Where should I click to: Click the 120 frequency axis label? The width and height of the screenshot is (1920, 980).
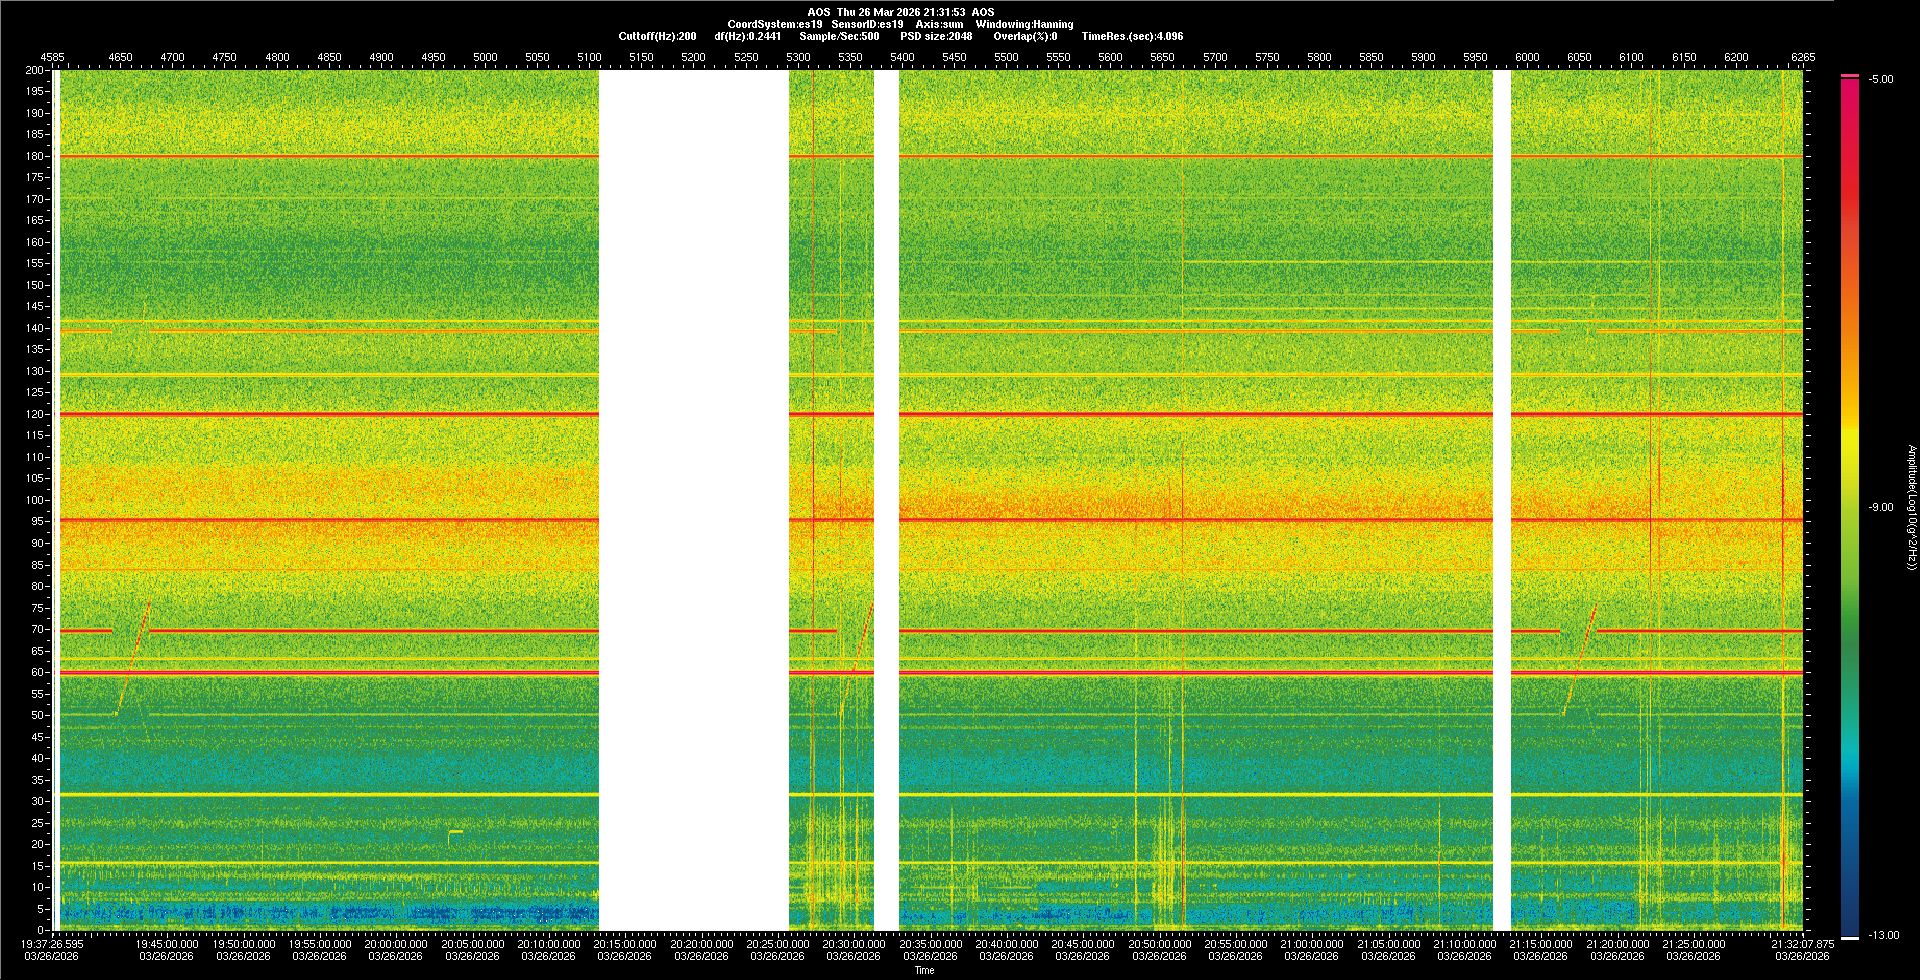point(36,414)
